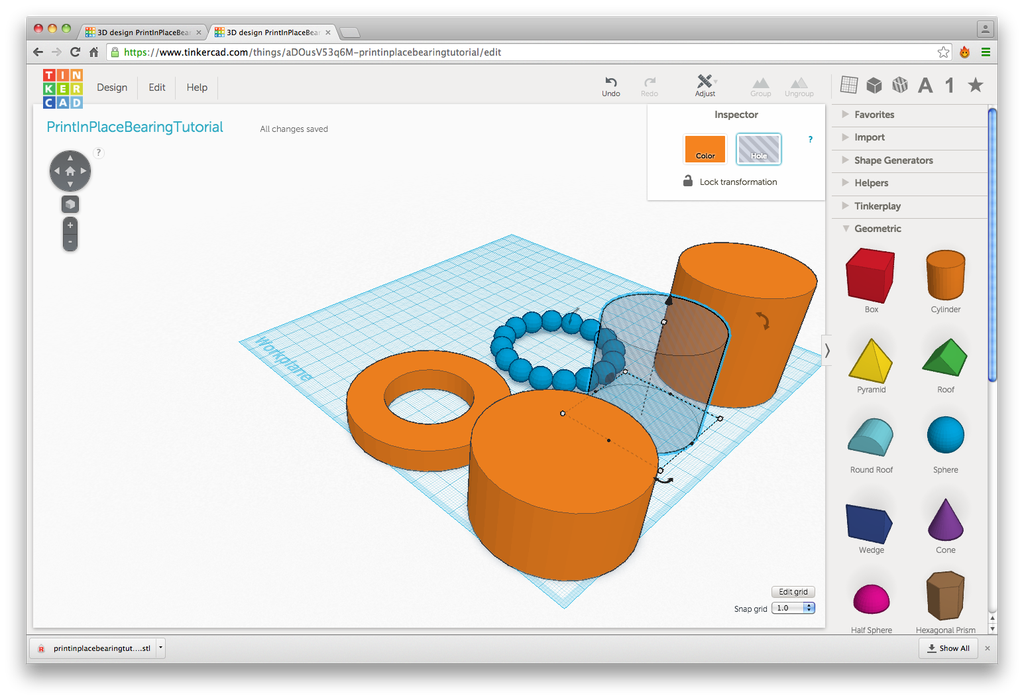Select the wireframe cube icon in toolbar

pos(900,85)
